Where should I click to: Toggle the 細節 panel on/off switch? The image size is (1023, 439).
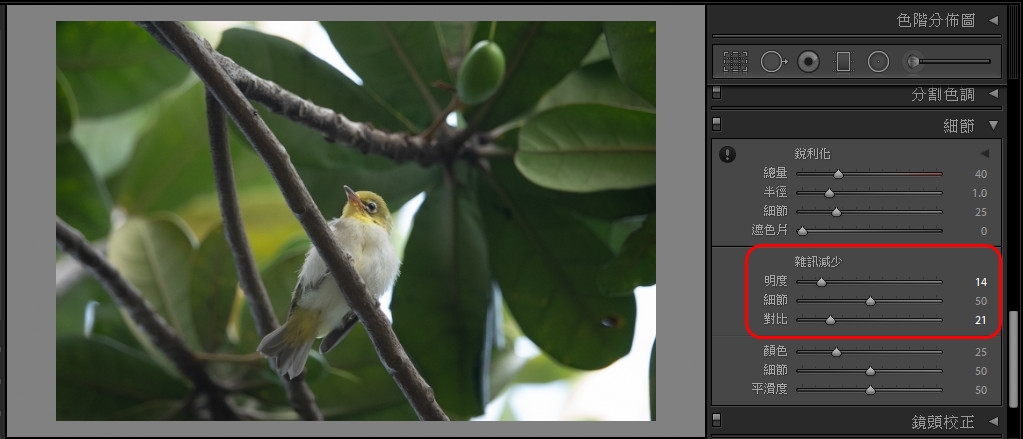click(716, 124)
